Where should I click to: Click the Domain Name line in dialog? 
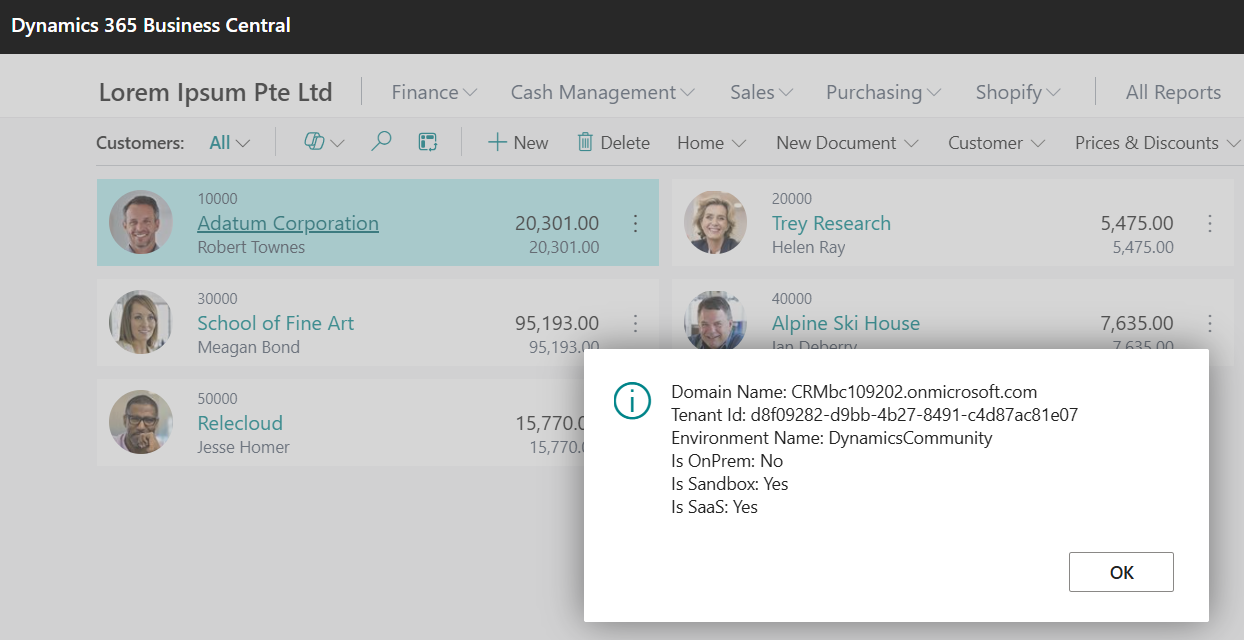click(854, 391)
